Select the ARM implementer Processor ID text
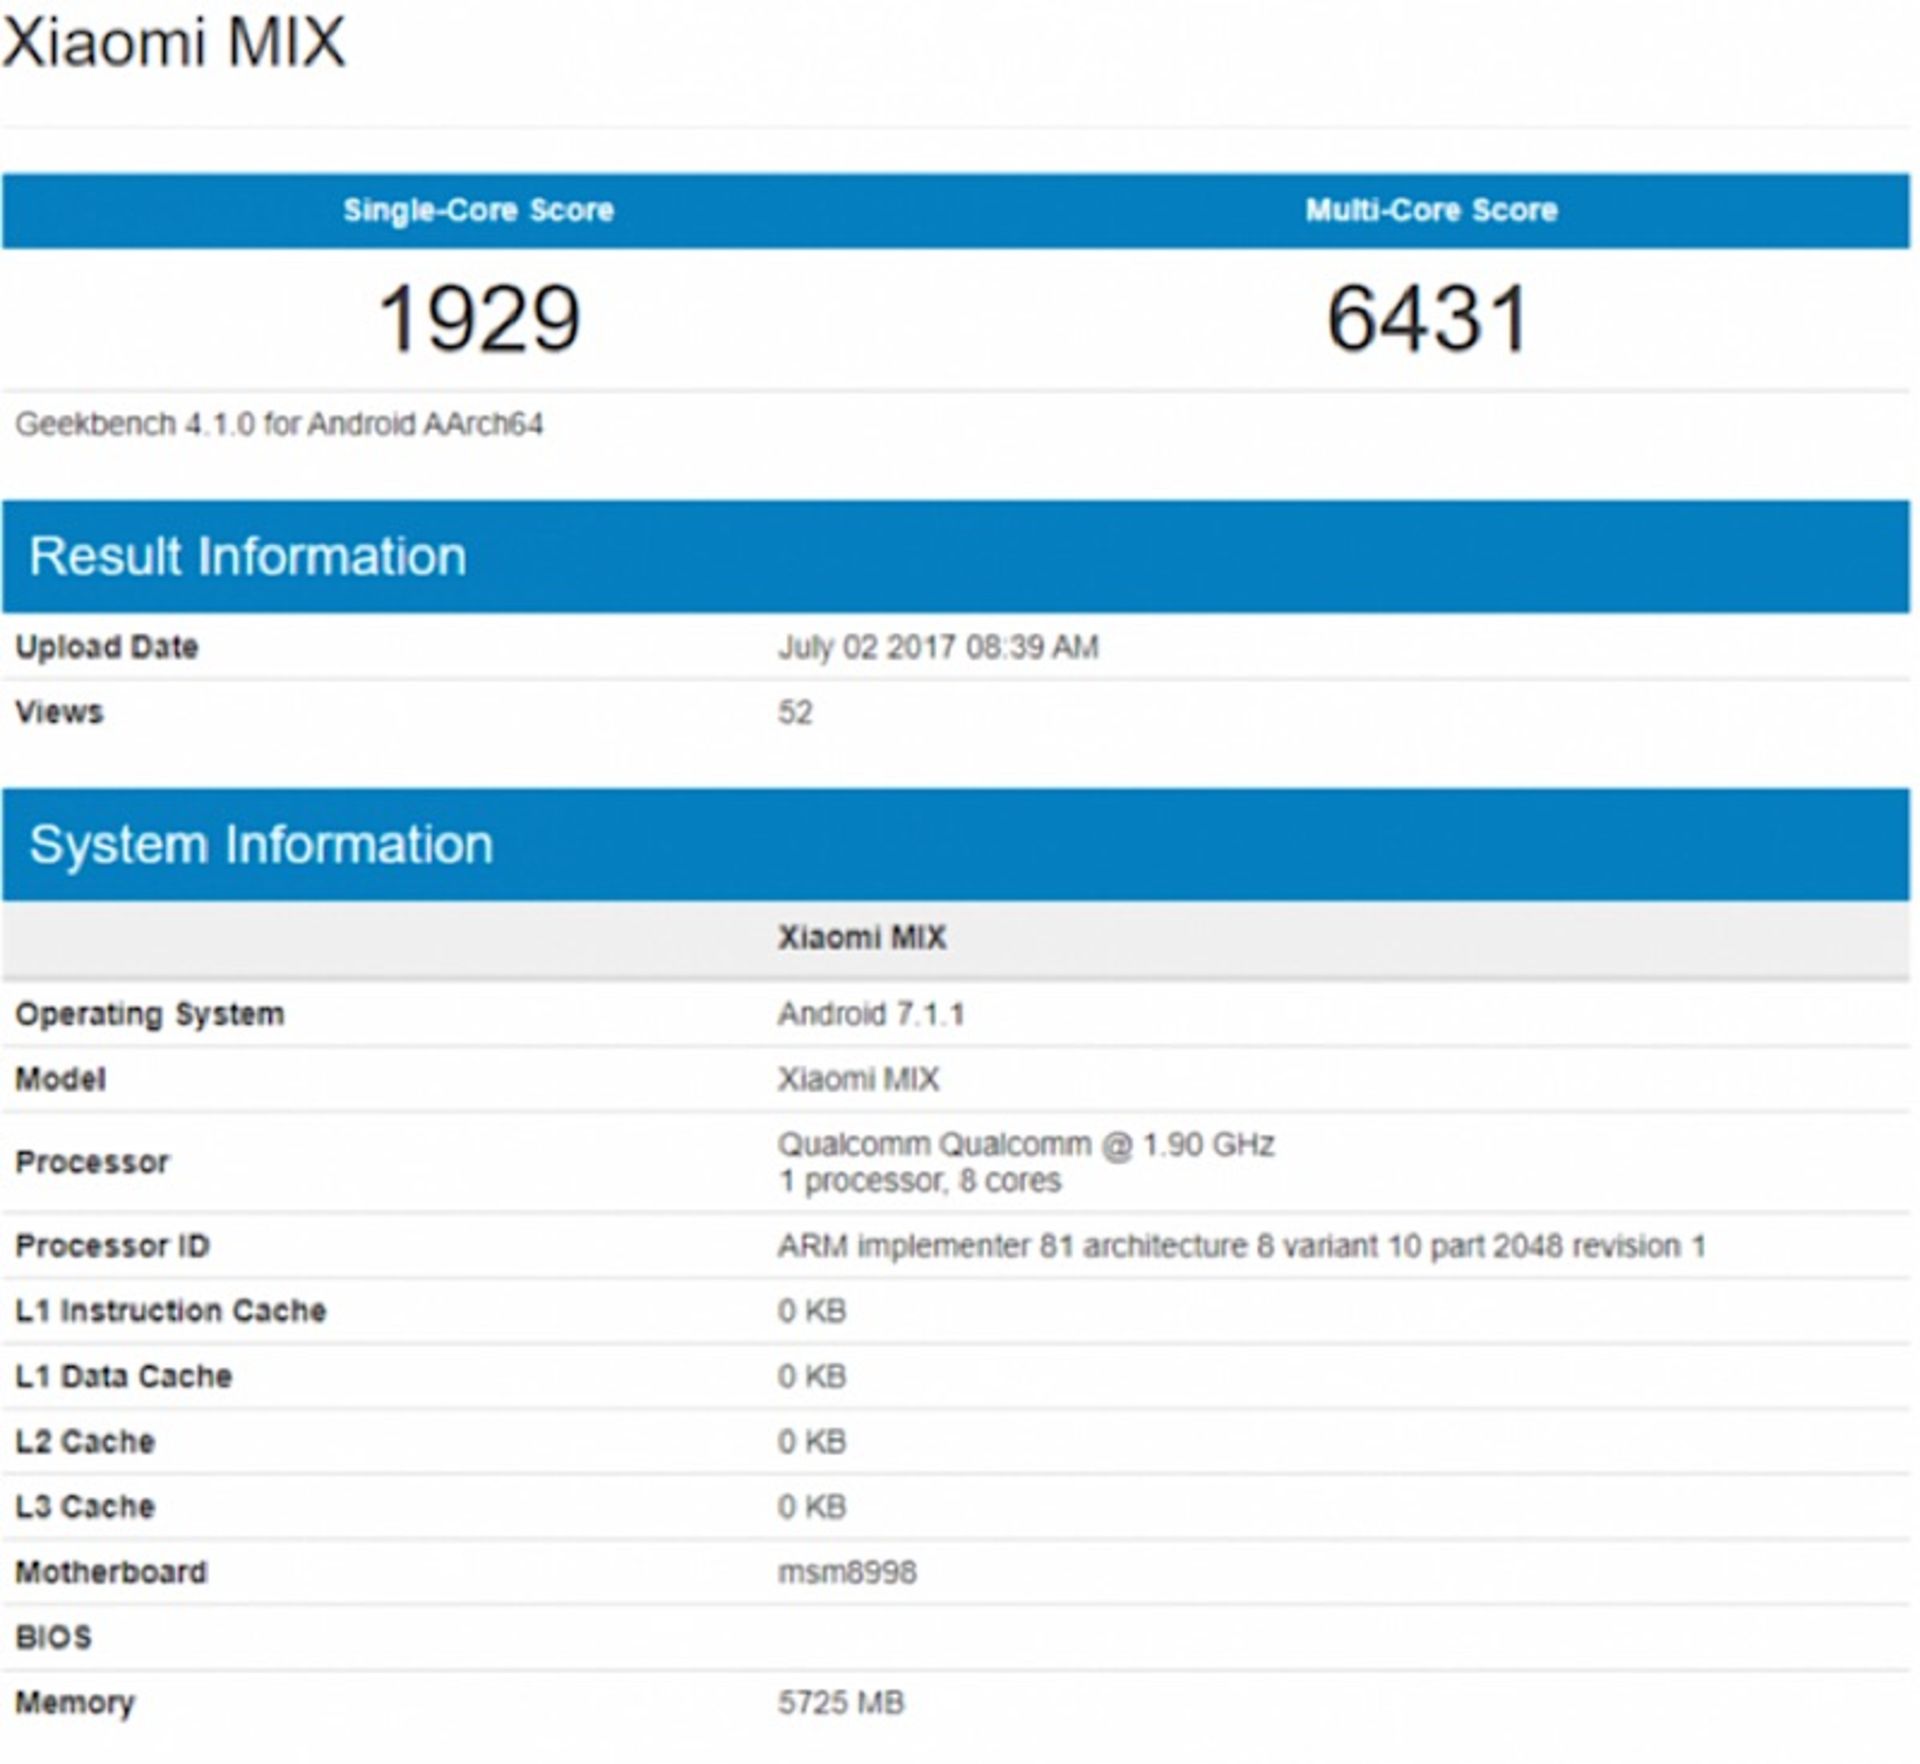 (1241, 1246)
